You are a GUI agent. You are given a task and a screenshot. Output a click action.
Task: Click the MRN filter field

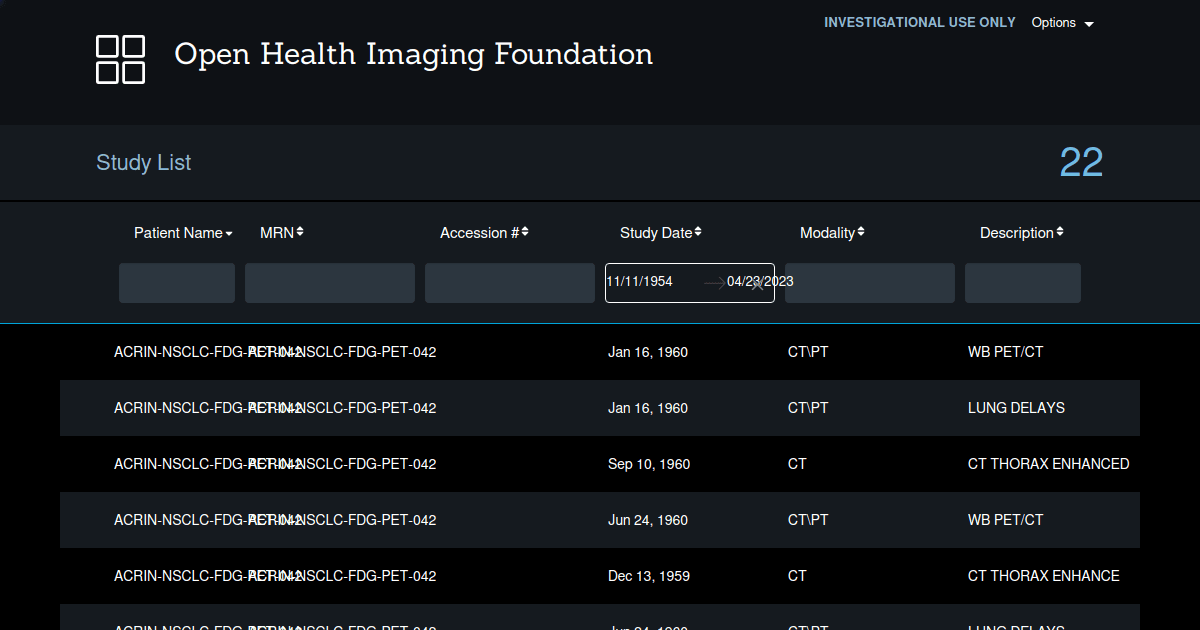(x=329, y=282)
